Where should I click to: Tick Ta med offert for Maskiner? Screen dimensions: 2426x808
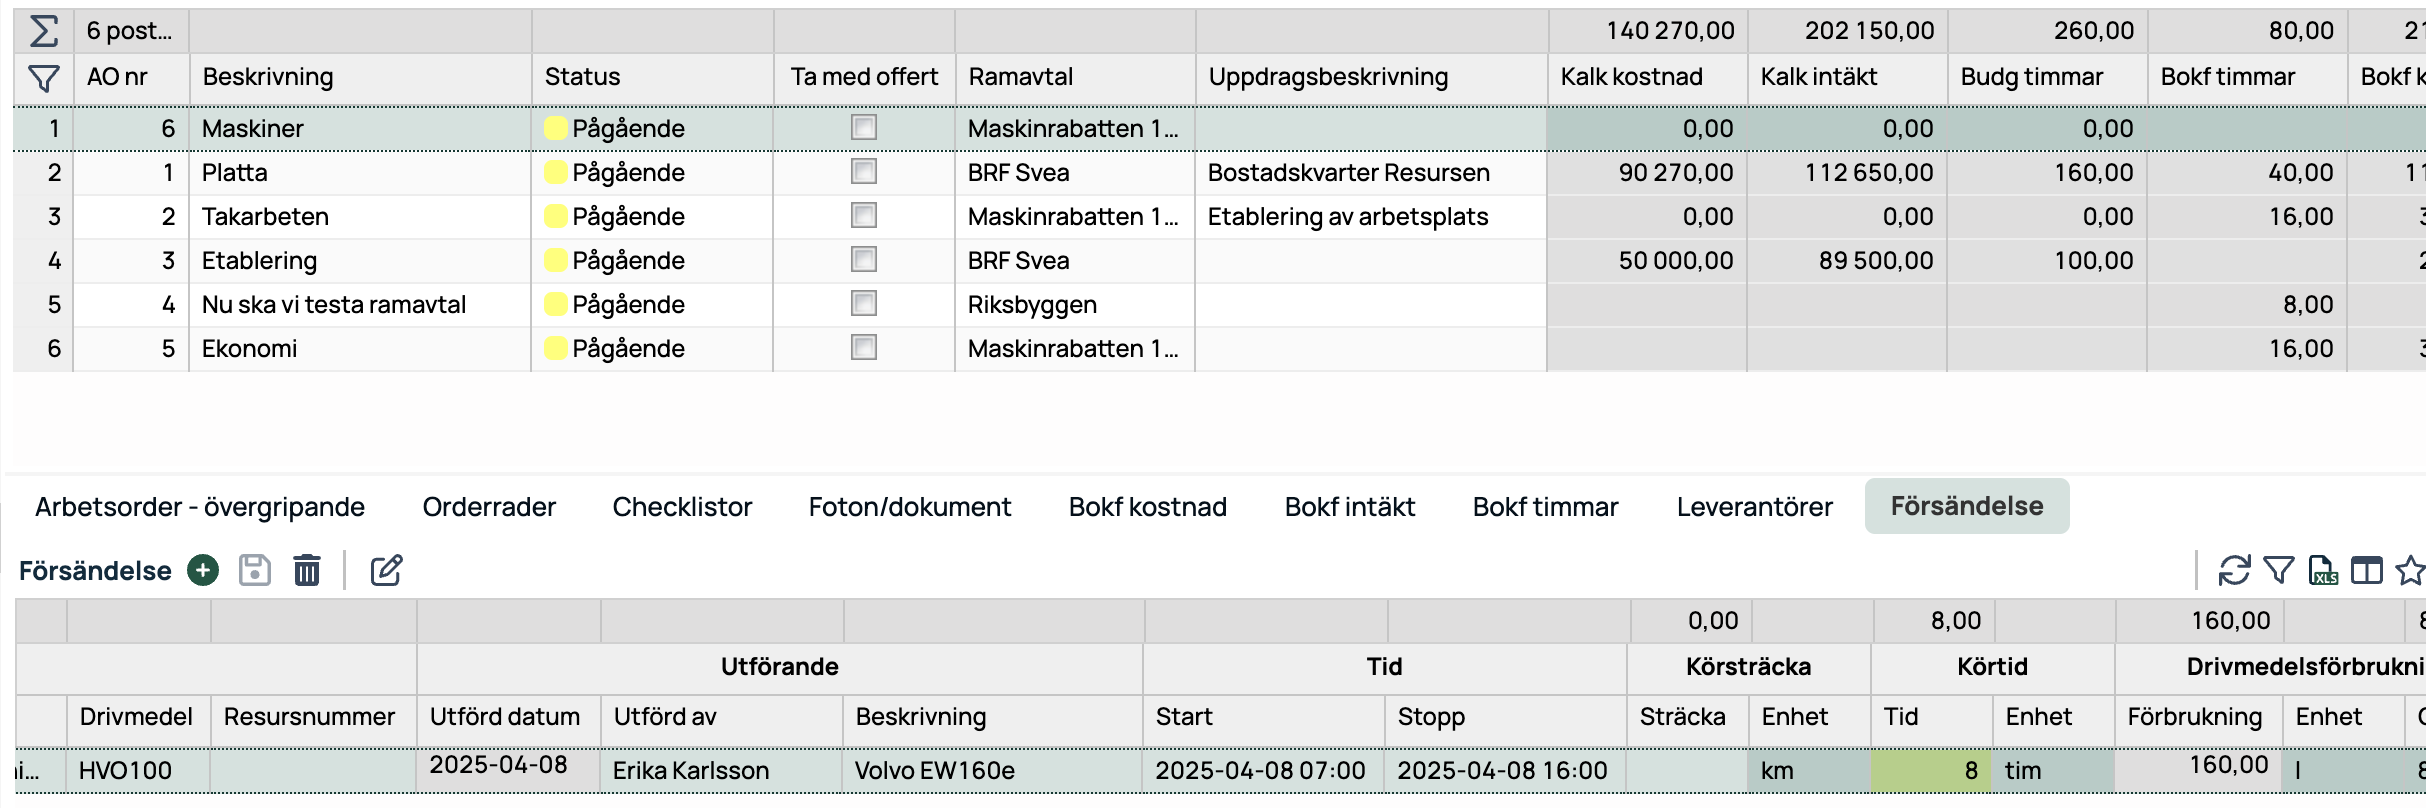click(x=864, y=127)
